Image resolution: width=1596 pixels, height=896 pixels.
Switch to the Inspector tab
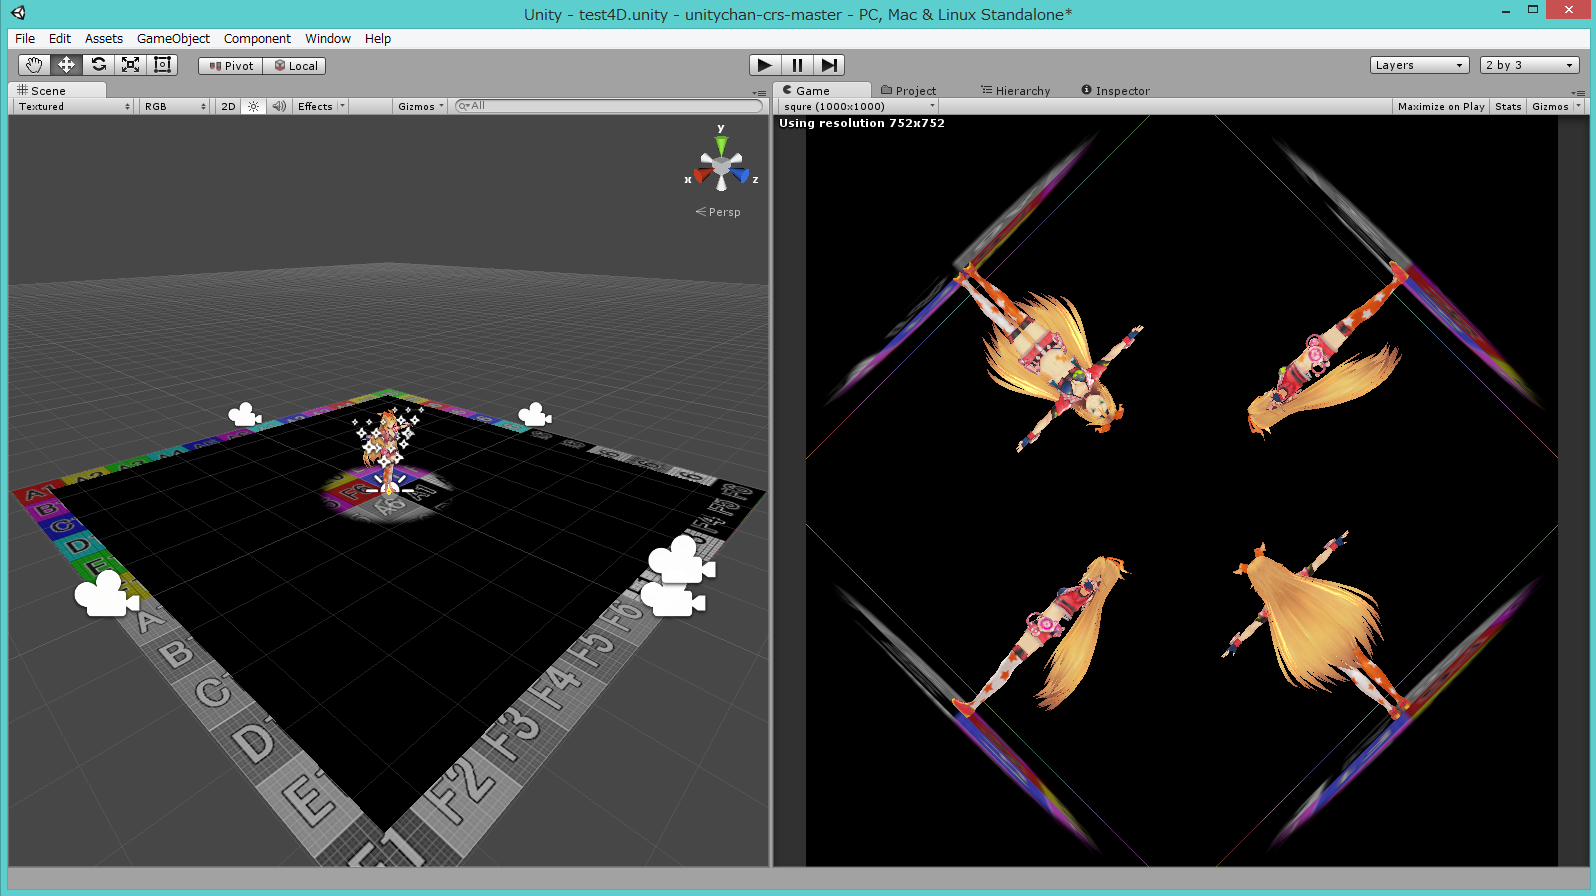1115,90
